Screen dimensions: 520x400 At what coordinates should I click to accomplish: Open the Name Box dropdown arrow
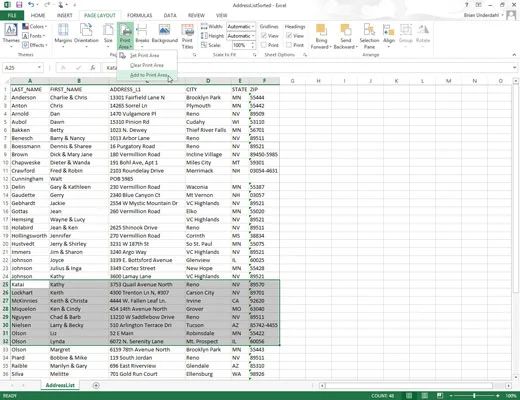[39, 68]
